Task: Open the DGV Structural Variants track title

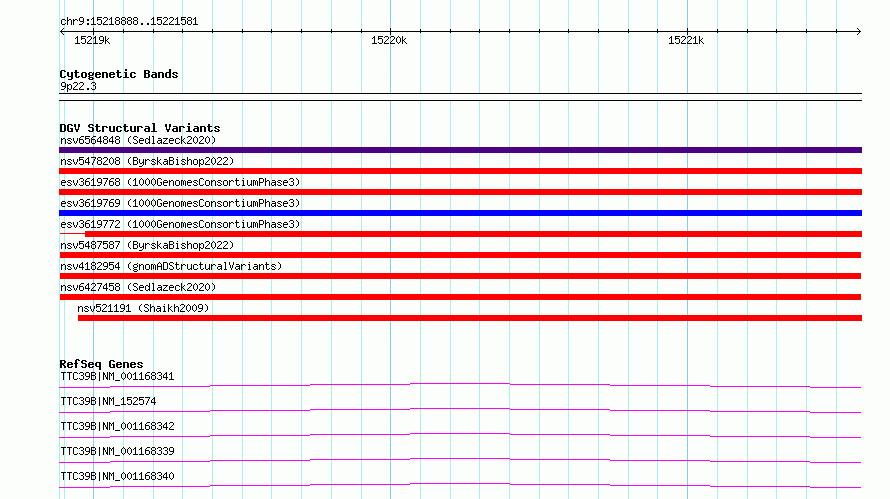Action: 140,128
